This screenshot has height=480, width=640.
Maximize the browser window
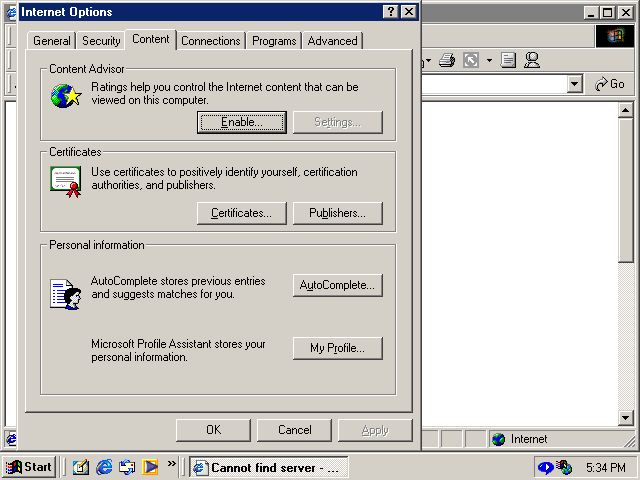click(x=608, y=13)
